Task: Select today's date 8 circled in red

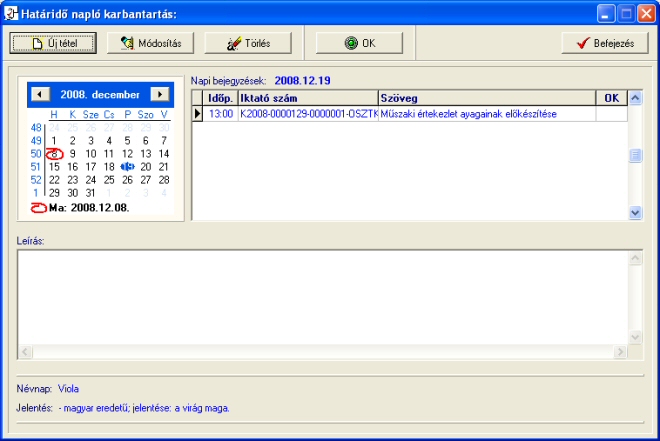Action: (54, 154)
